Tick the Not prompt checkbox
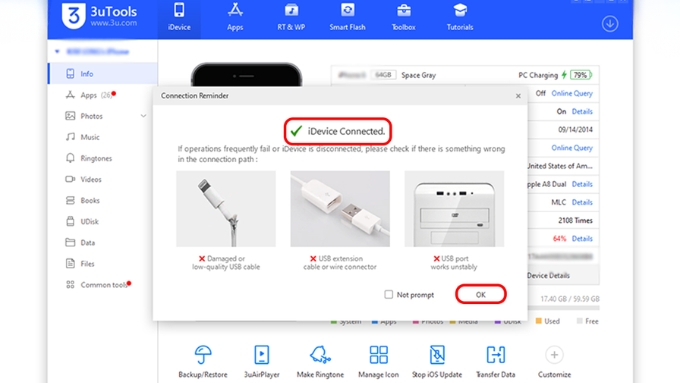The width and height of the screenshot is (680, 383). pos(389,295)
